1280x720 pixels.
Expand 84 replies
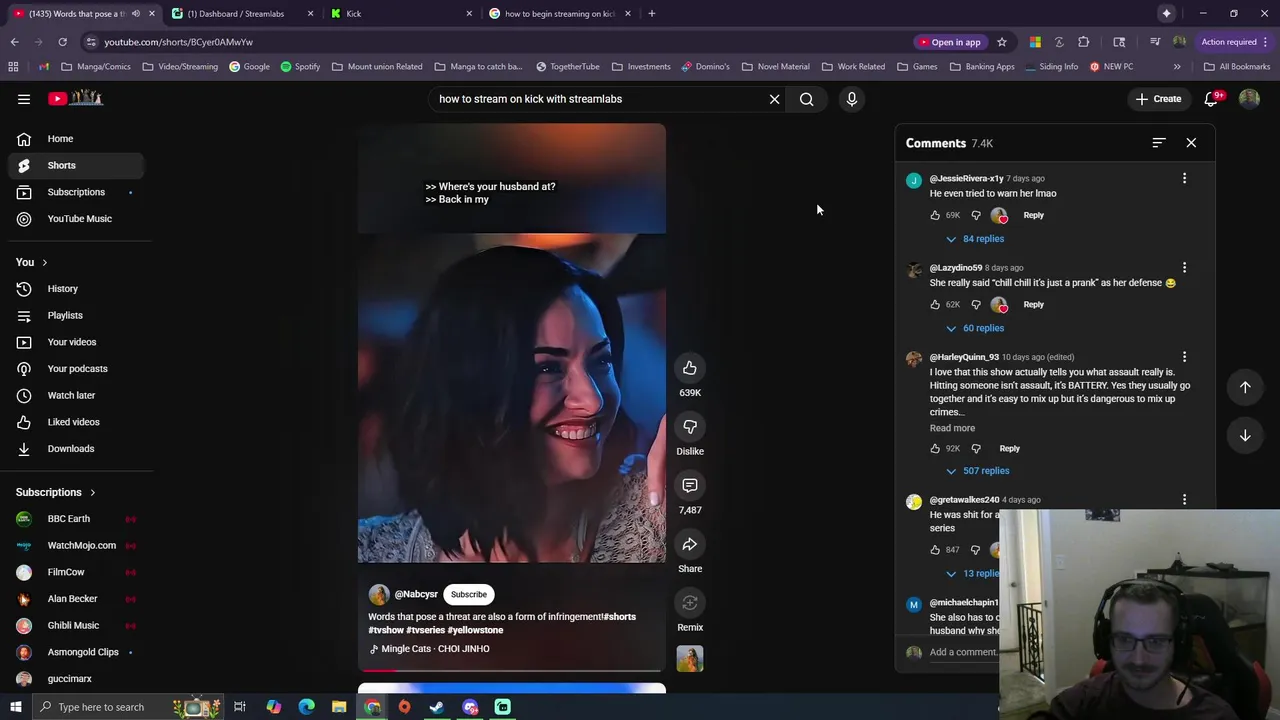click(975, 239)
